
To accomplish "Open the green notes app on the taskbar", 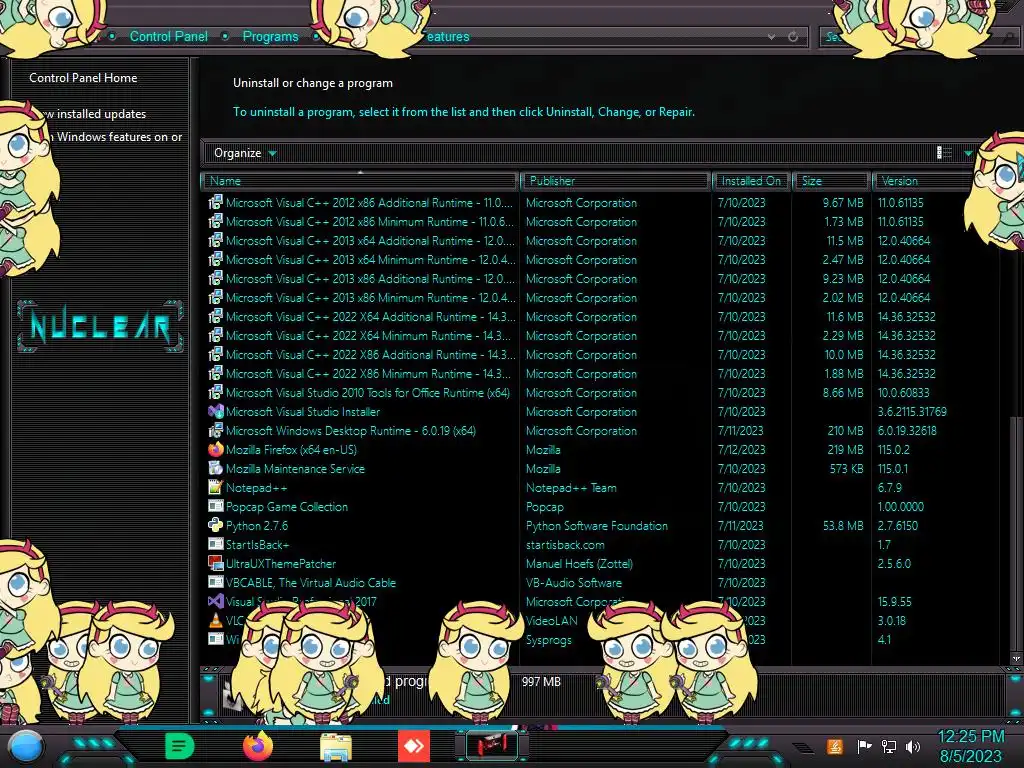I will [180, 746].
